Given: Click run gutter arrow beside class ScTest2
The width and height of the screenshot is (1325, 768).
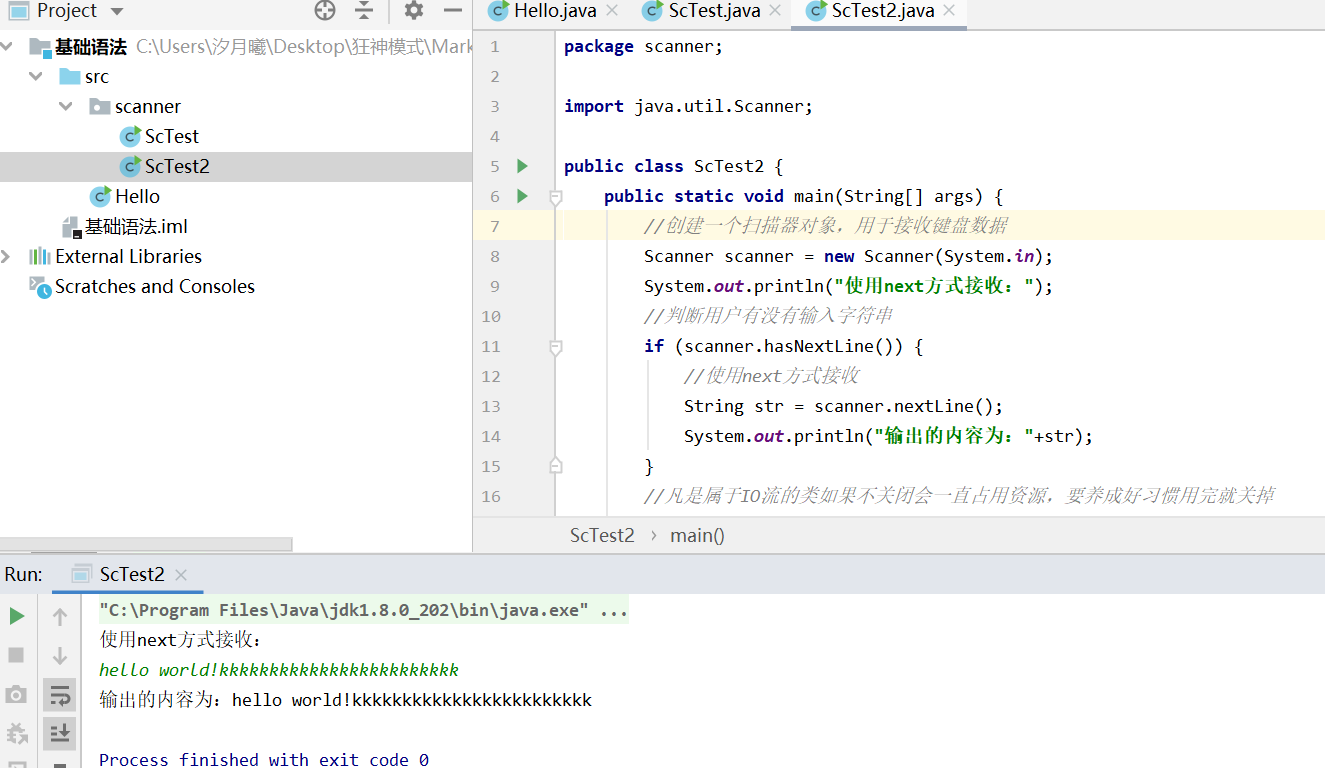Looking at the screenshot, I should click(x=522, y=166).
